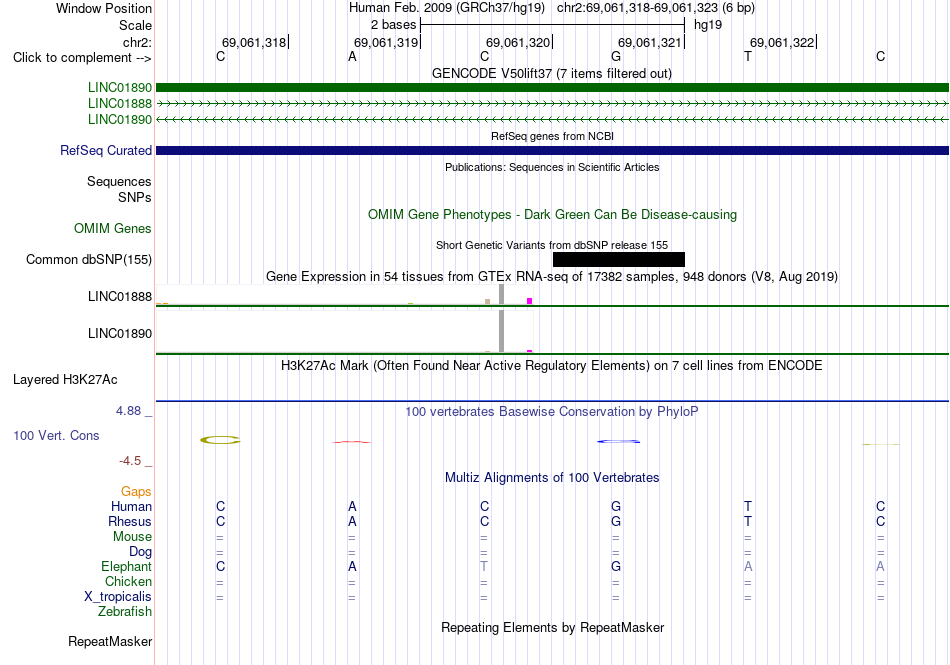The image size is (950, 665).
Task: Click the GTEx Gene Expression track title
Action: pos(552,277)
